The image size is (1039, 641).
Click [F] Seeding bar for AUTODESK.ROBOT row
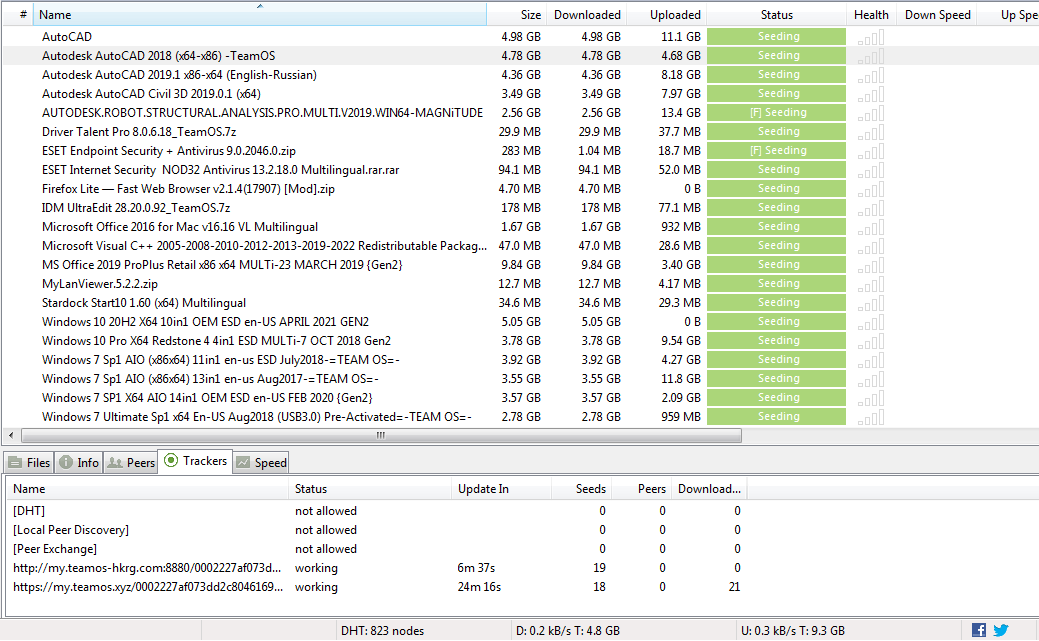[777, 113]
